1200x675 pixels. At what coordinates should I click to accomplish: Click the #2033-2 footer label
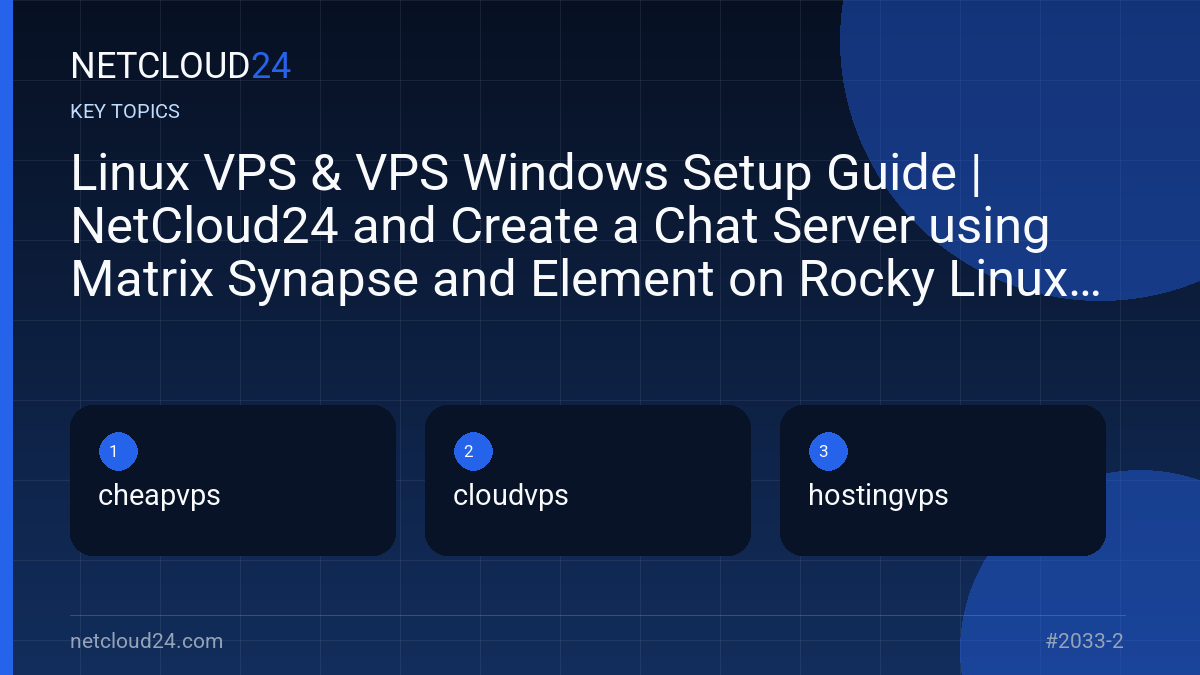1085,641
